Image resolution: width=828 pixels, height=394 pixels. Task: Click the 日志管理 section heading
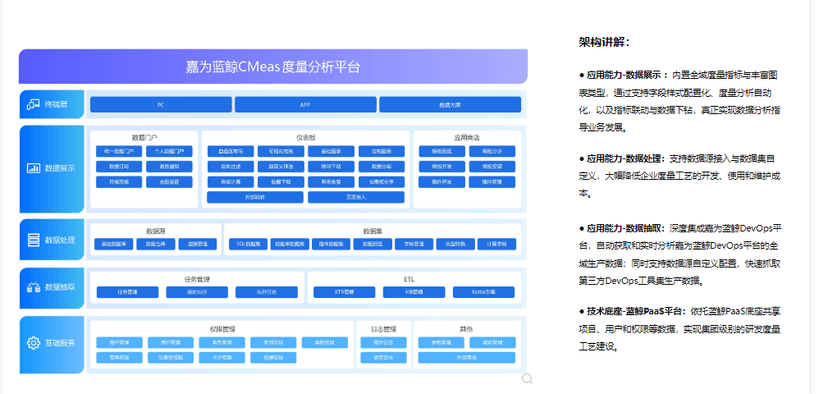tap(383, 329)
